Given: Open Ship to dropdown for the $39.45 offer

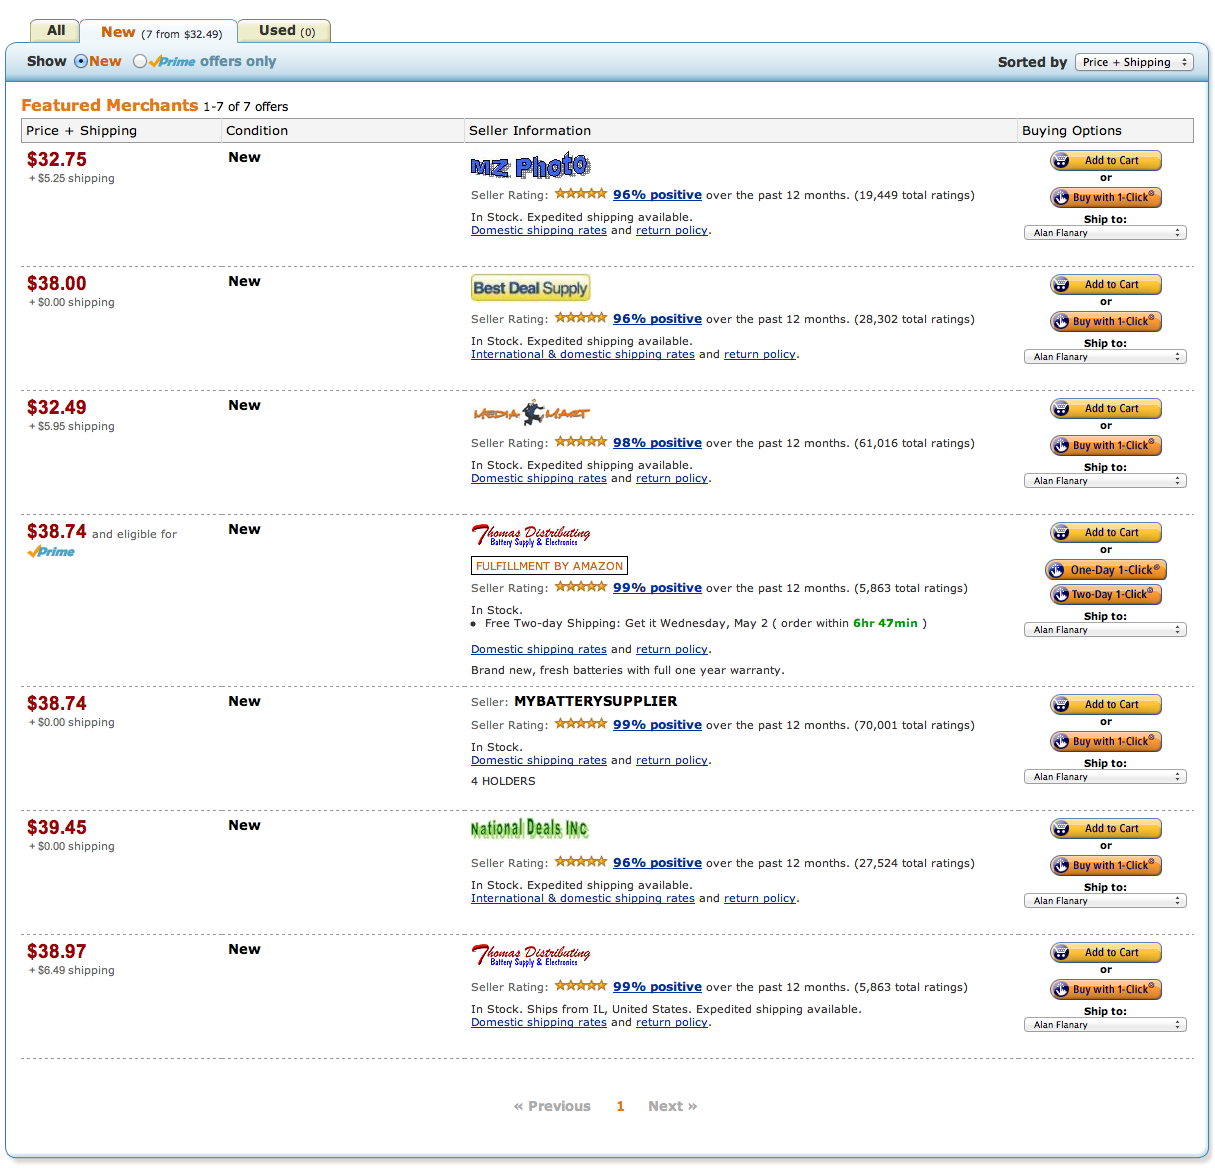Looking at the screenshot, I should click(x=1105, y=901).
